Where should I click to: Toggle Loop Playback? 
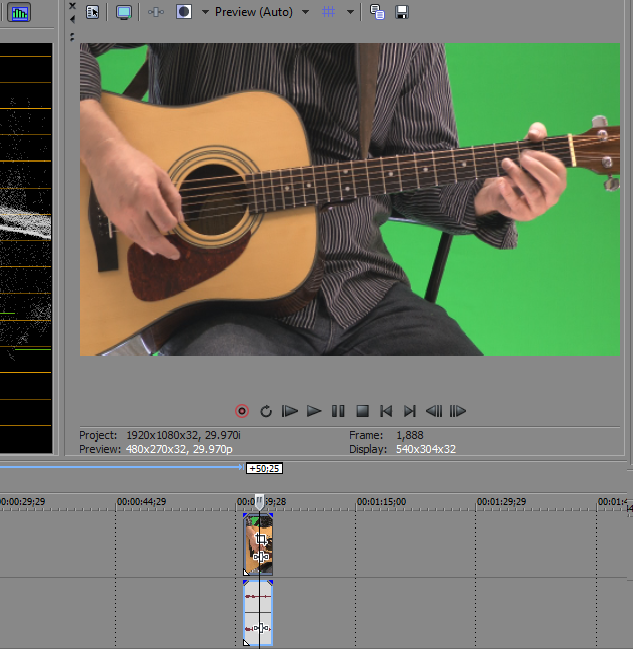266,411
